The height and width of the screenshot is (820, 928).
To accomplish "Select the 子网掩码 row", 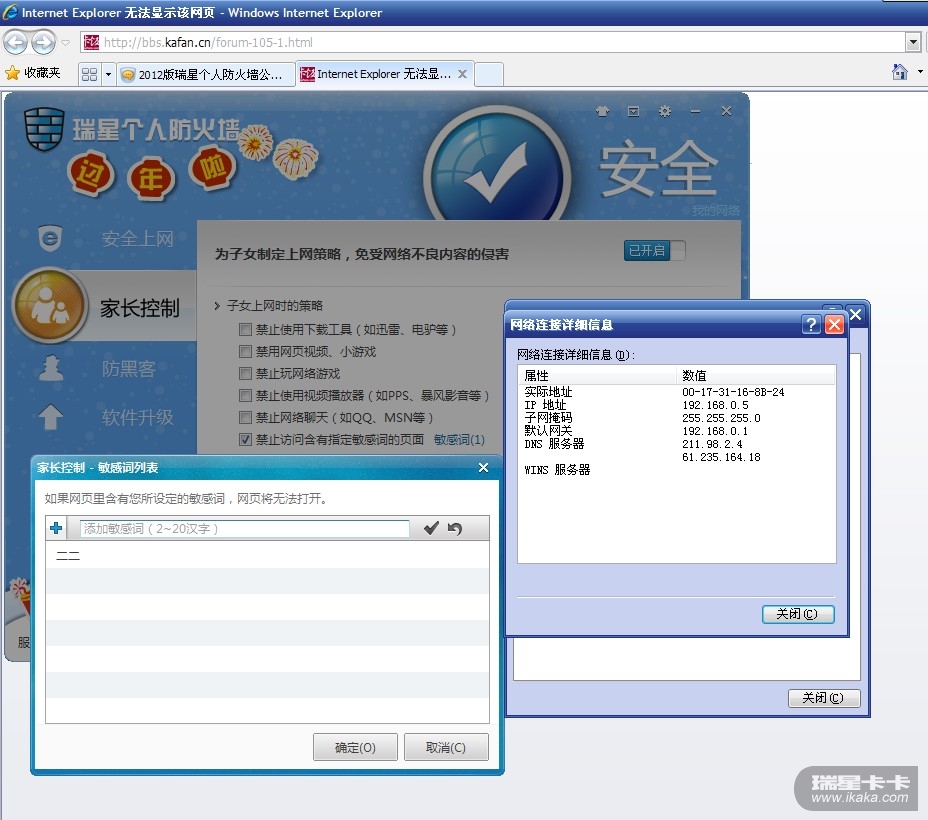I will coord(676,418).
